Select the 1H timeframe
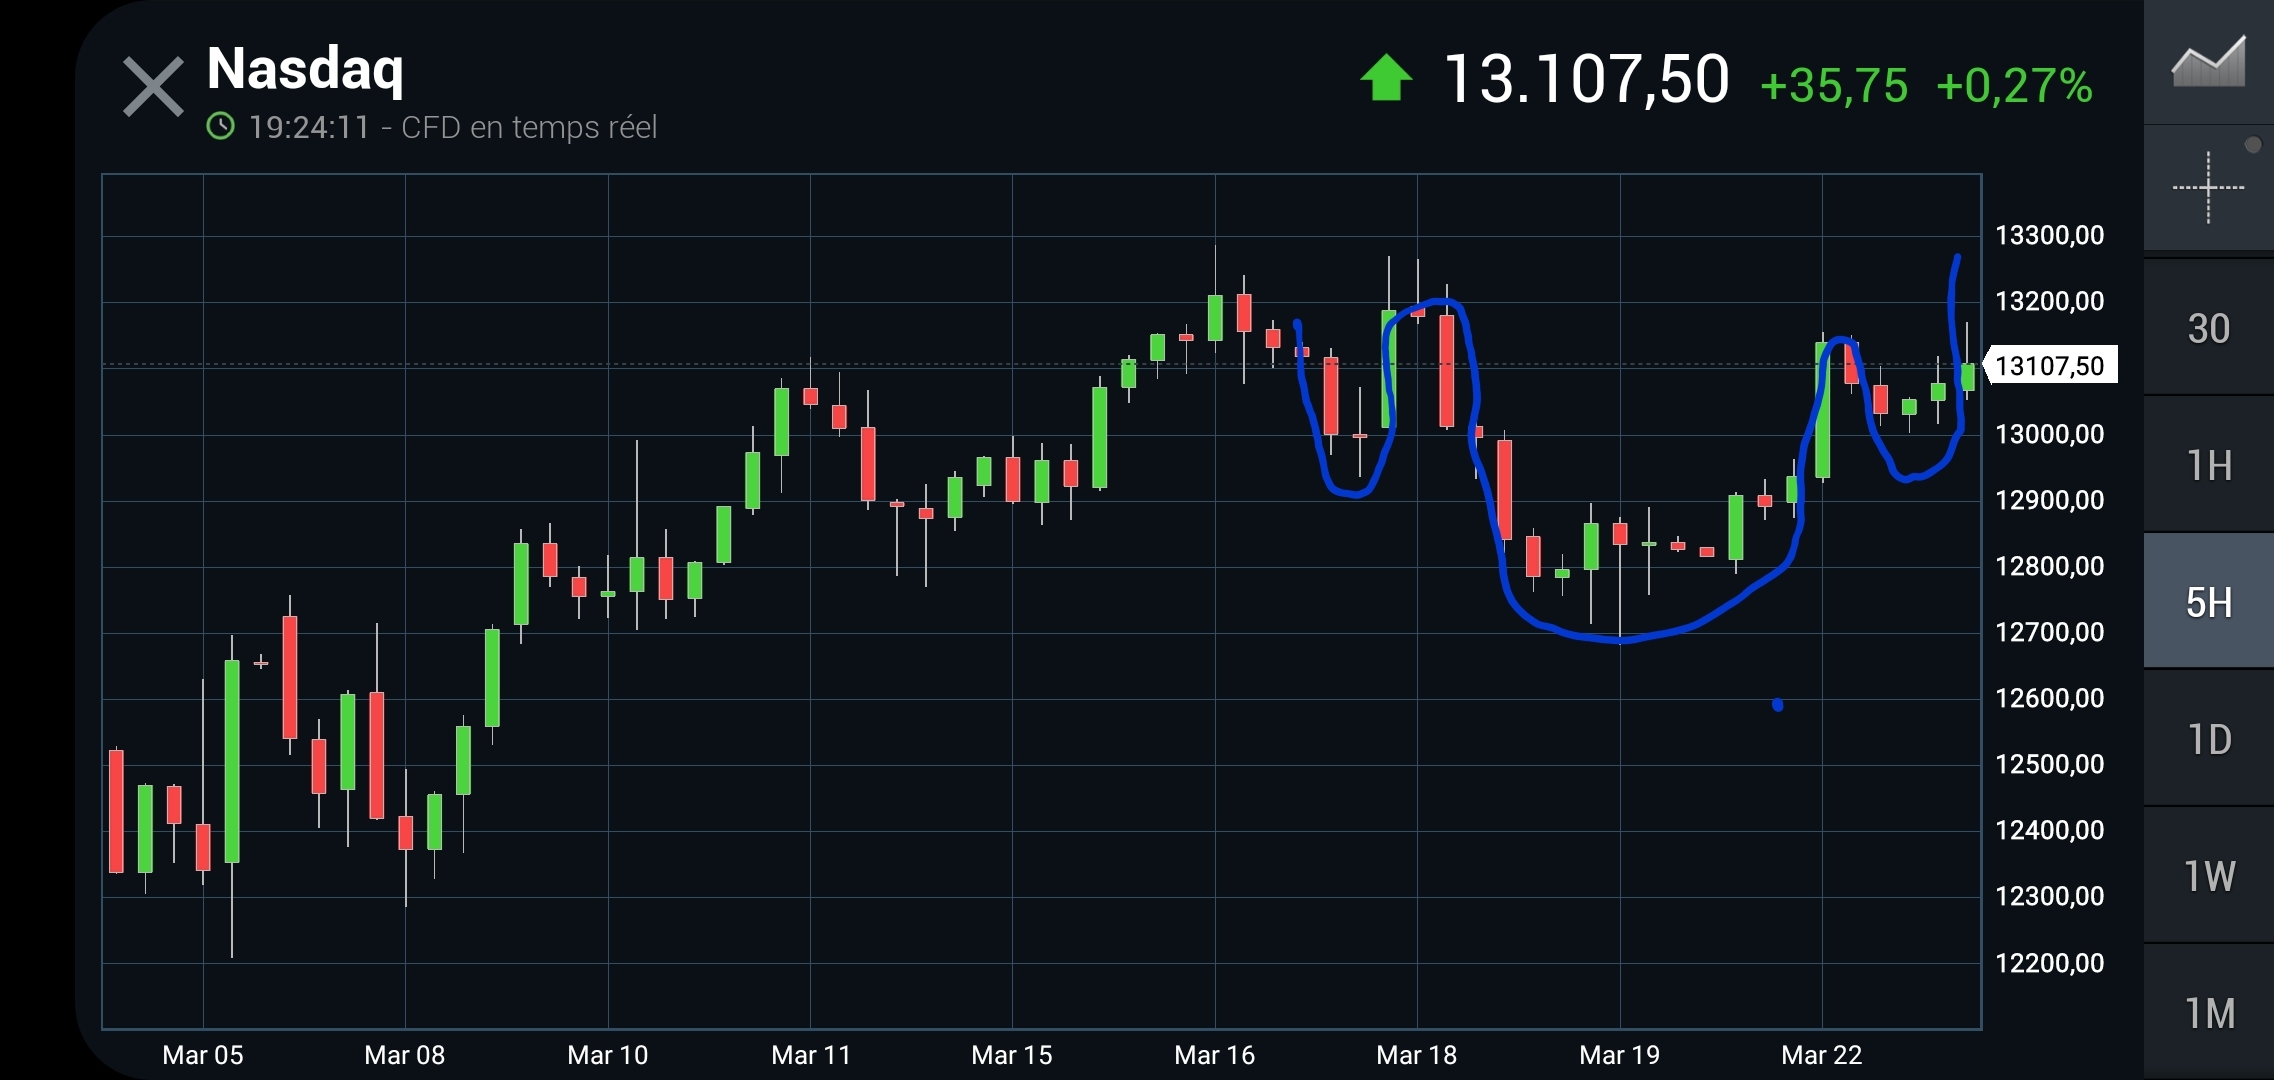The width and height of the screenshot is (2274, 1080). [x=2208, y=465]
